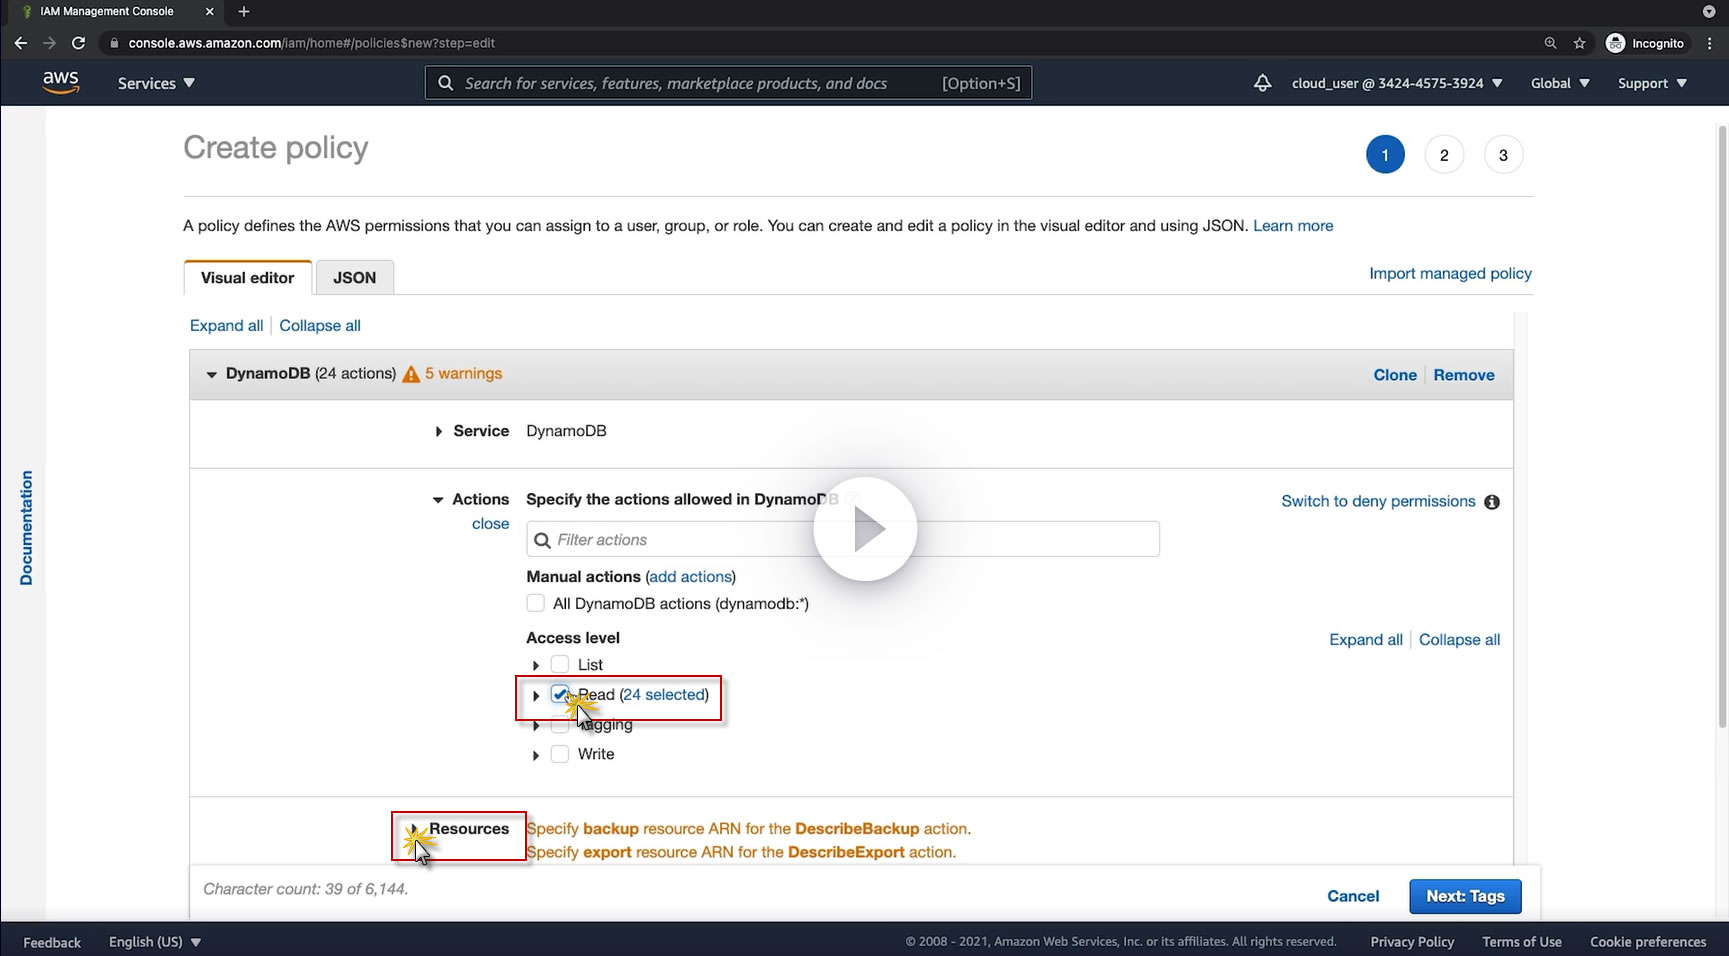Click the info icon beside deny permissions
This screenshot has width=1729, height=956.
click(1492, 502)
